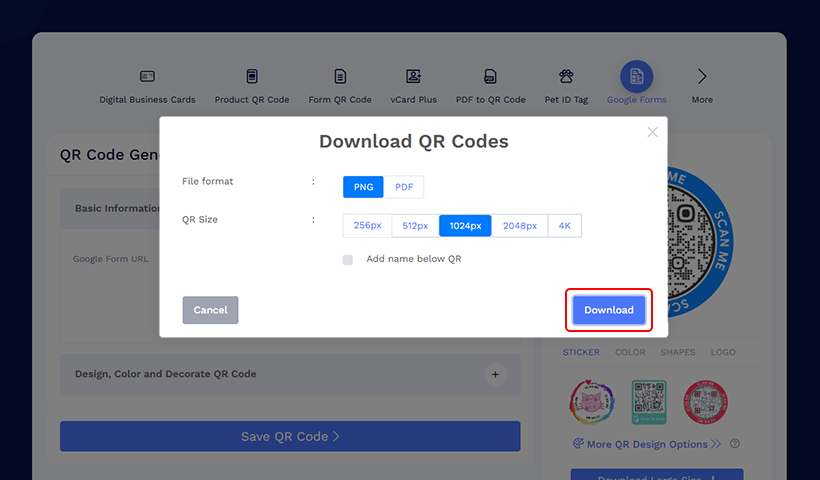Image resolution: width=820 pixels, height=480 pixels.
Task: Pick the red circular sticker design
Action: [705, 402]
